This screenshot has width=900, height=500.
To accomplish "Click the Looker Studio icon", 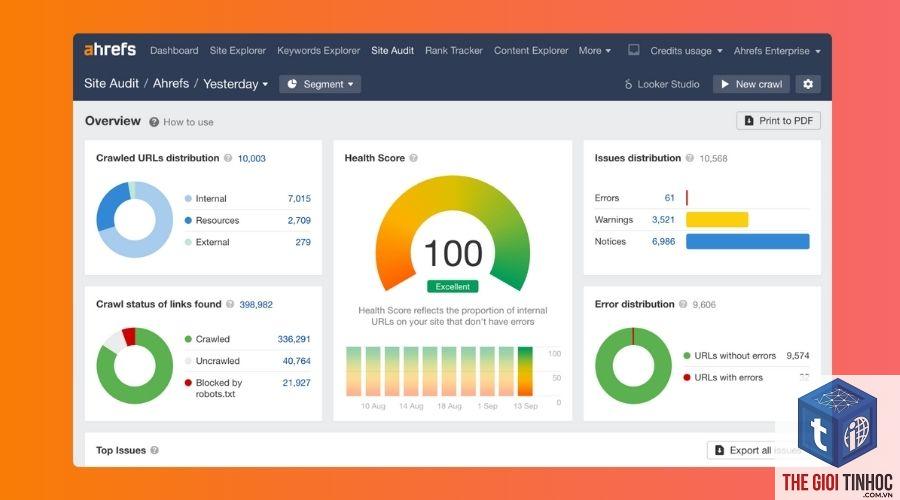I will (x=629, y=84).
